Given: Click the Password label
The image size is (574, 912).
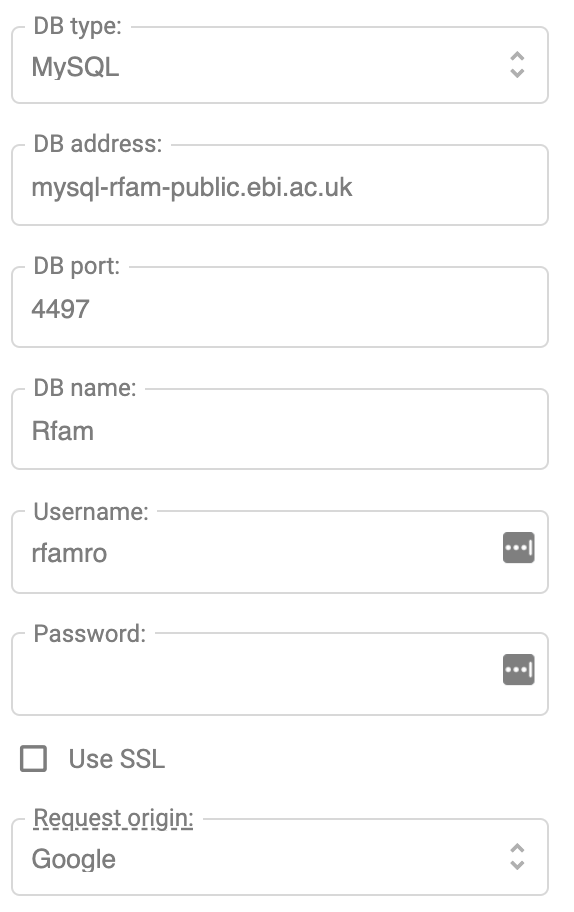Looking at the screenshot, I should [90, 634].
